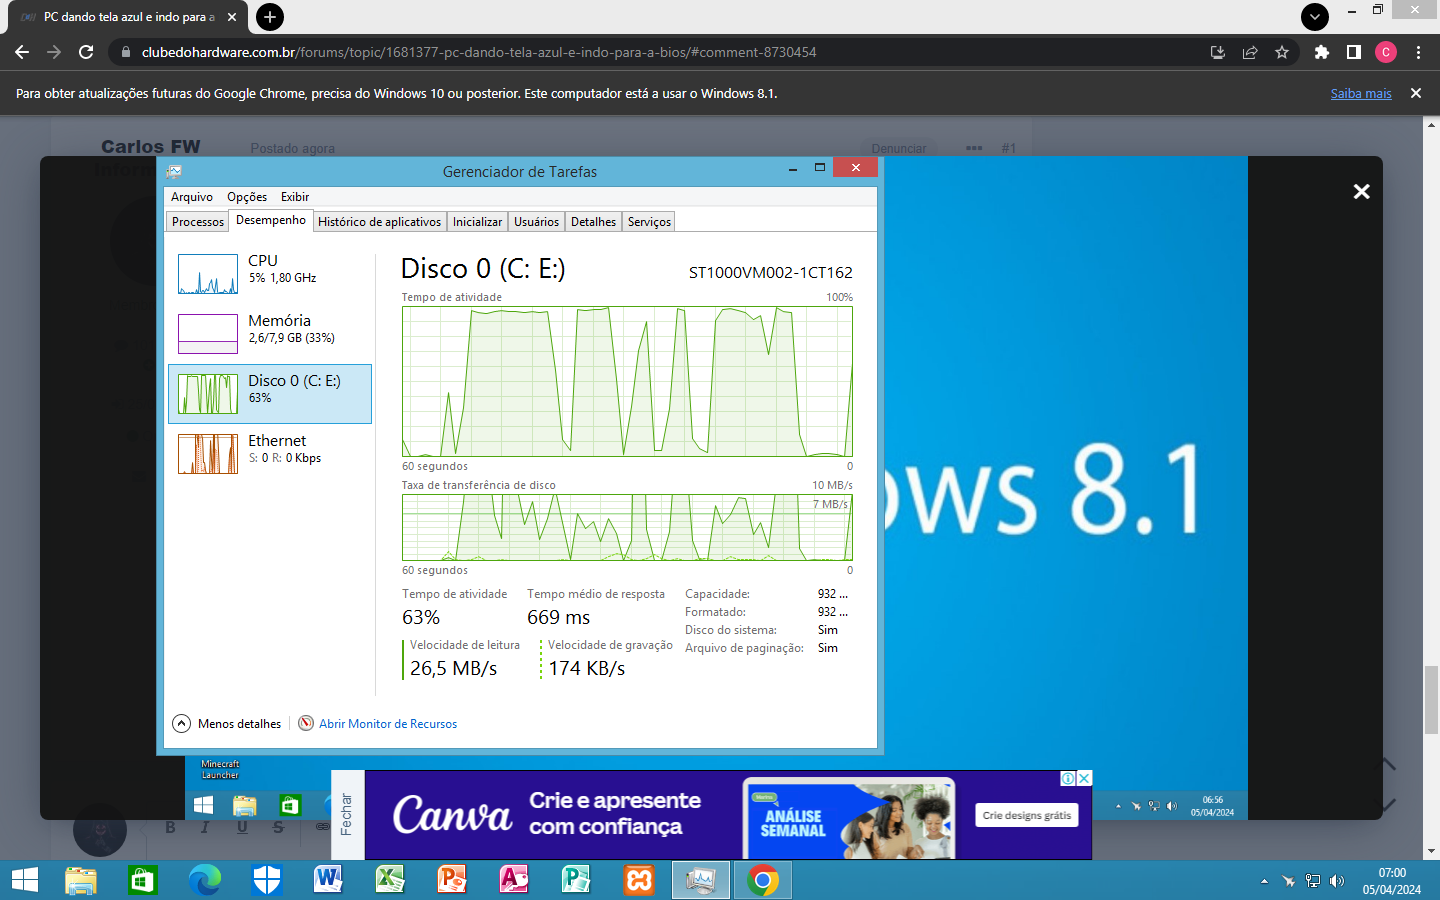Image resolution: width=1440 pixels, height=900 pixels.
Task: Select the 'Disco 0 (C: E:)' item
Action: click(270, 394)
